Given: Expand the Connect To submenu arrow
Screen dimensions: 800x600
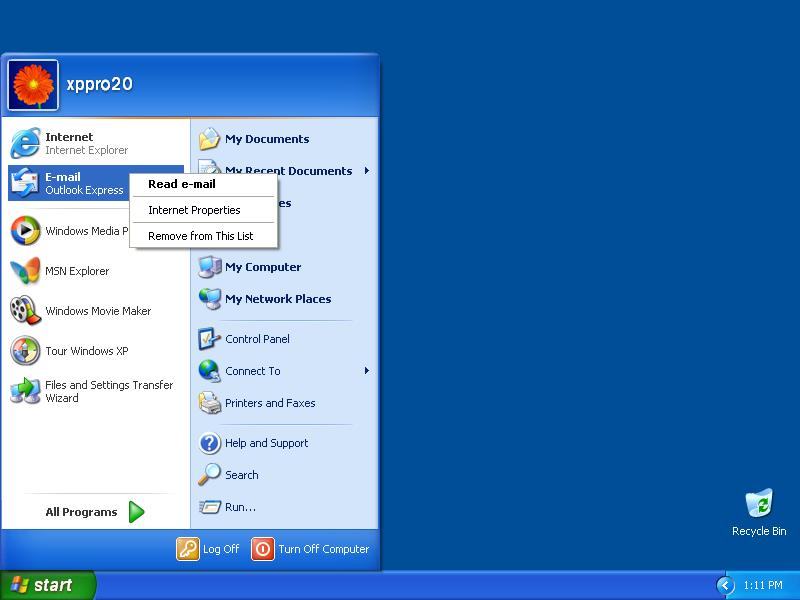Looking at the screenshot, I should (366, 371).
